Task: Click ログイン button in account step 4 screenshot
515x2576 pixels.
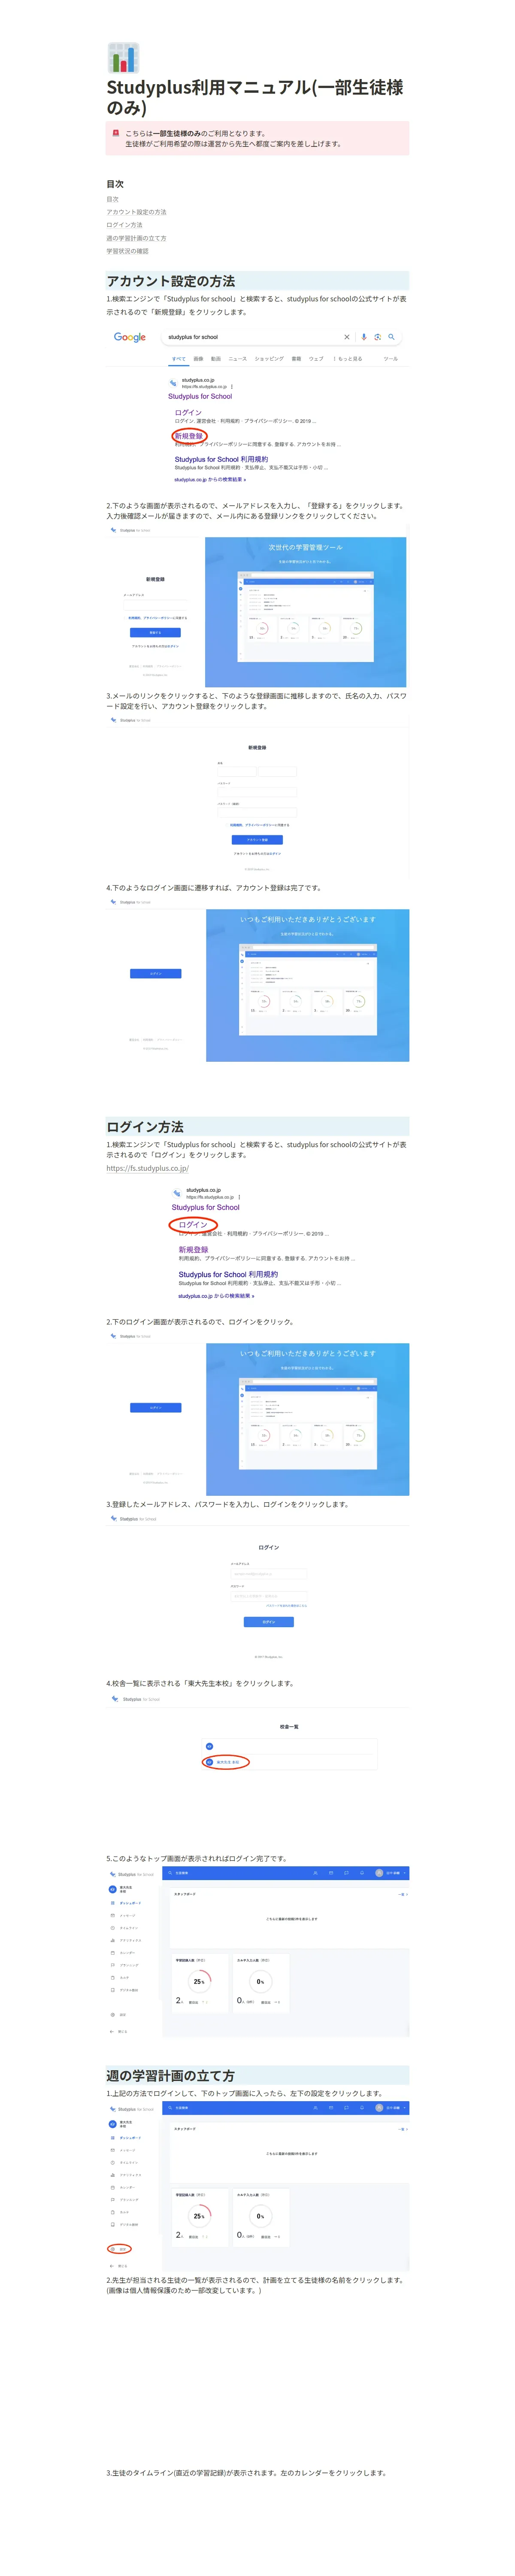Action: tap(155, 973)
